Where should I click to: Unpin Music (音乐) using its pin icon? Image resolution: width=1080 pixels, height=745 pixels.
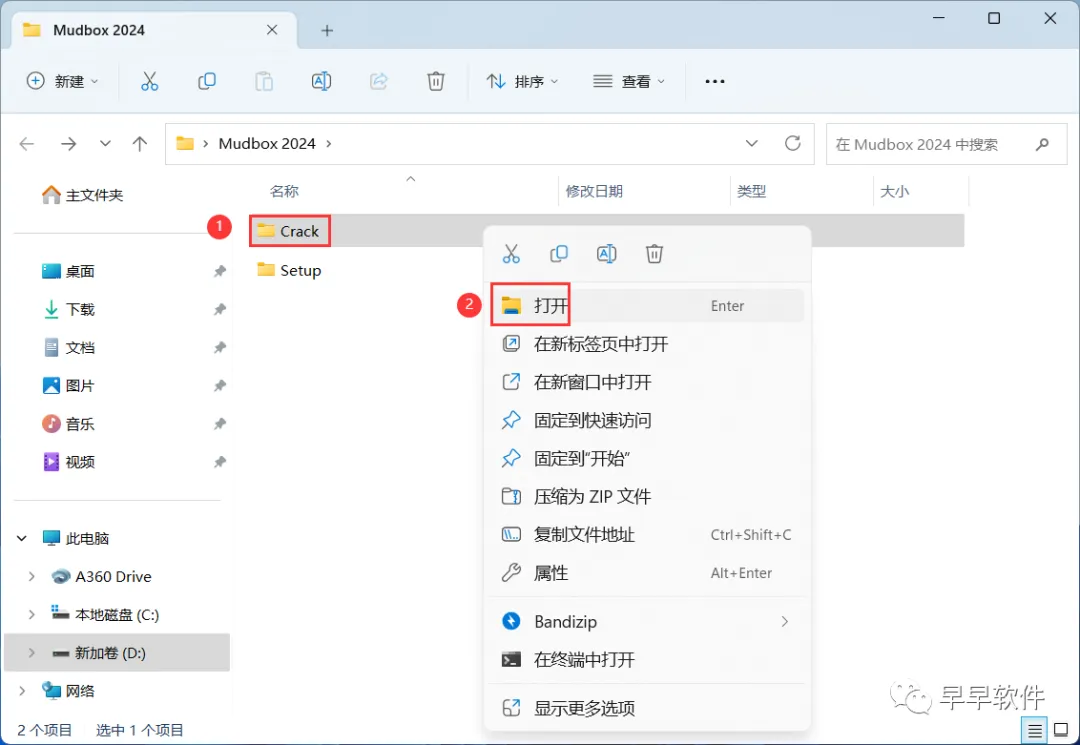pos(220,423)
